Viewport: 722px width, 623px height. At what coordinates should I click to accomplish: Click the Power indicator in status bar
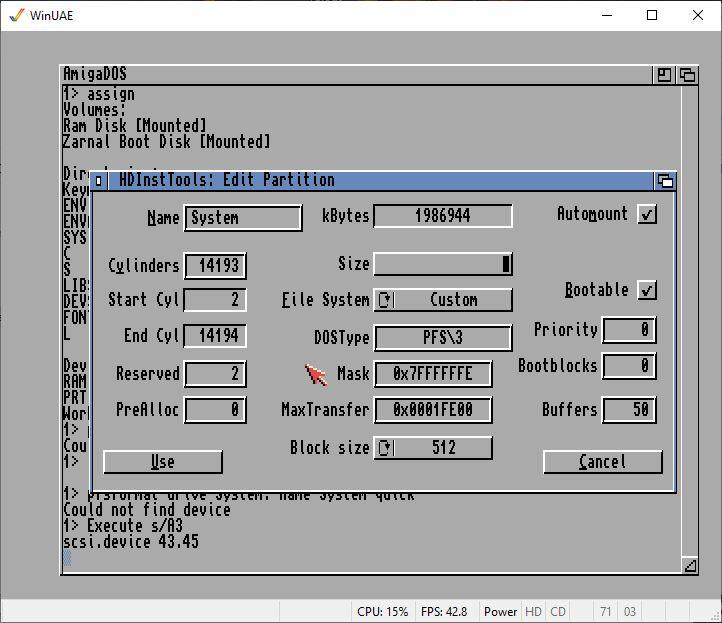point(500,611)
